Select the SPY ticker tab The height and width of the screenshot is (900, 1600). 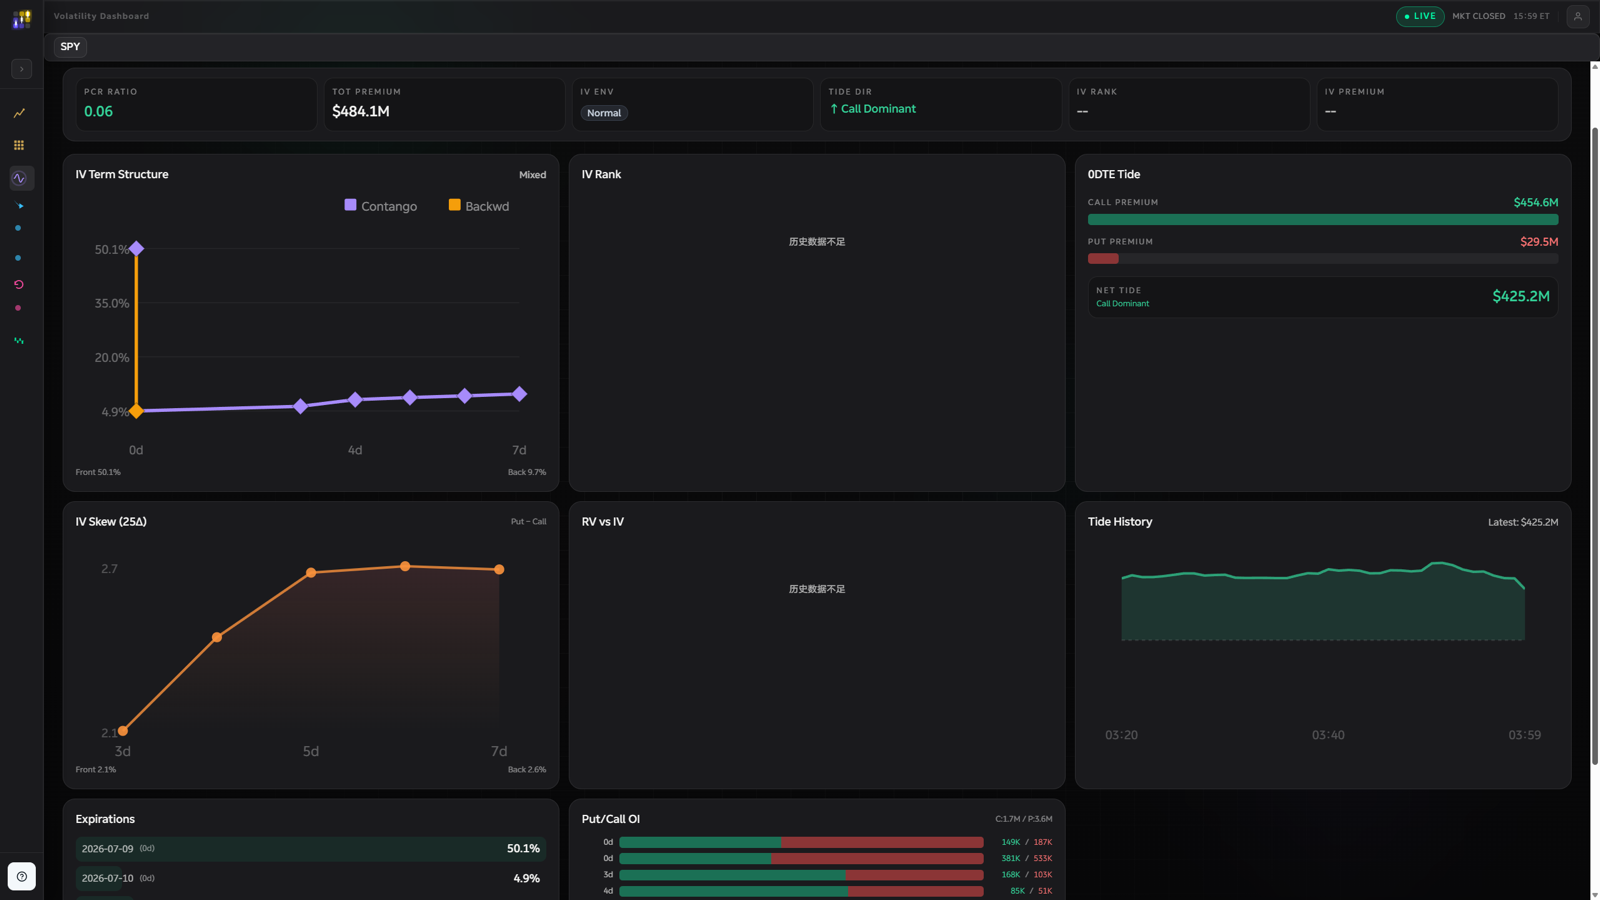[x=70, y=47]
